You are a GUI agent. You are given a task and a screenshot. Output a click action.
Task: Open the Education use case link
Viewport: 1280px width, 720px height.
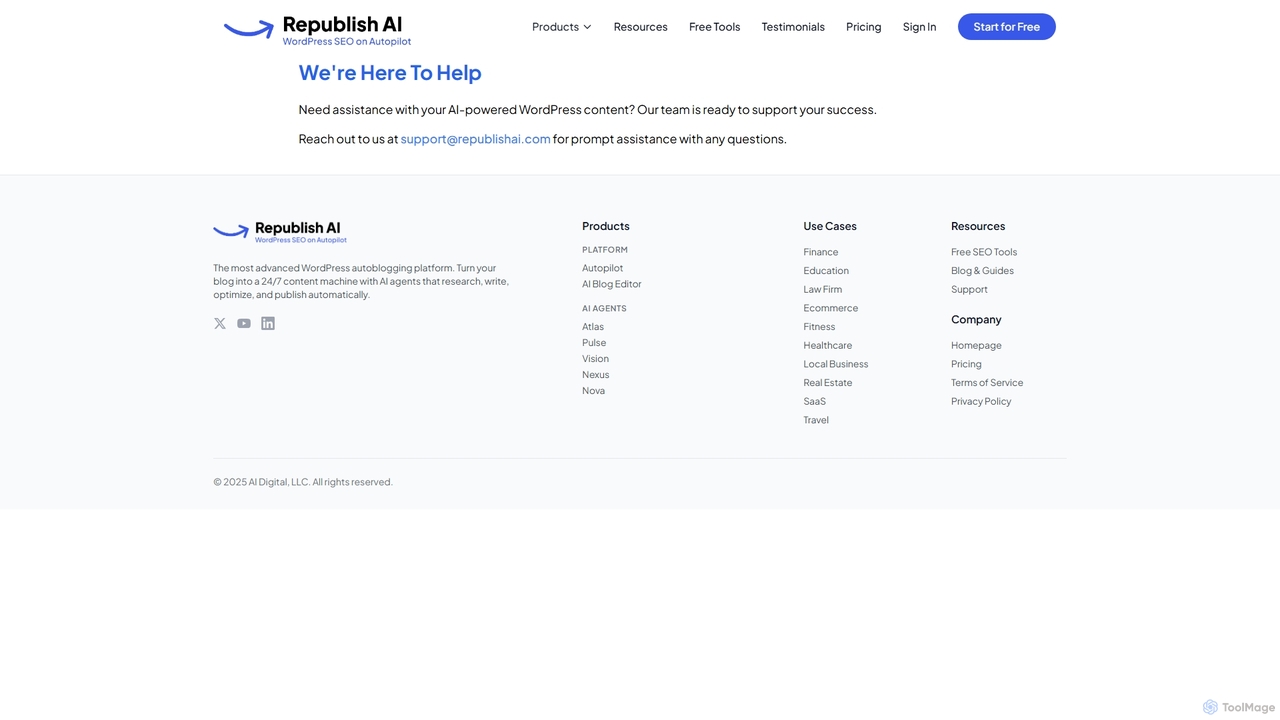826,271
